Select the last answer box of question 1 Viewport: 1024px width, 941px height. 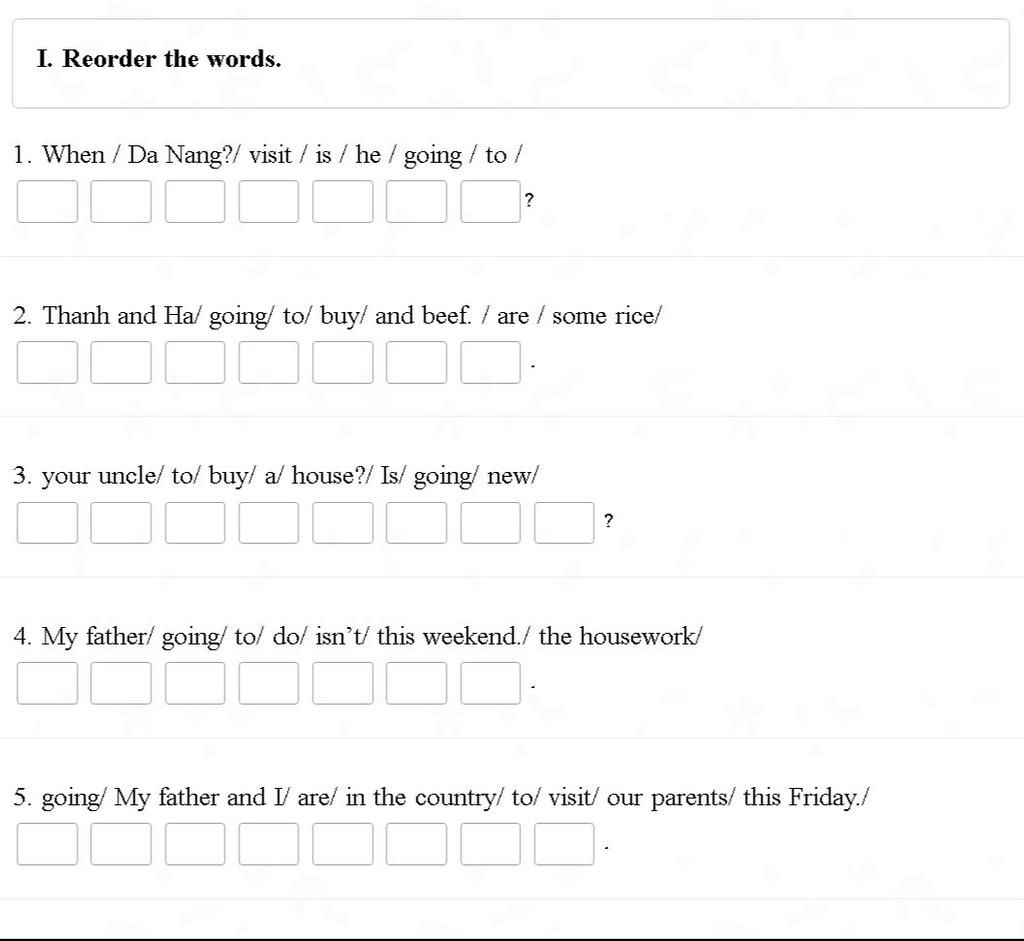pos(490,202)
